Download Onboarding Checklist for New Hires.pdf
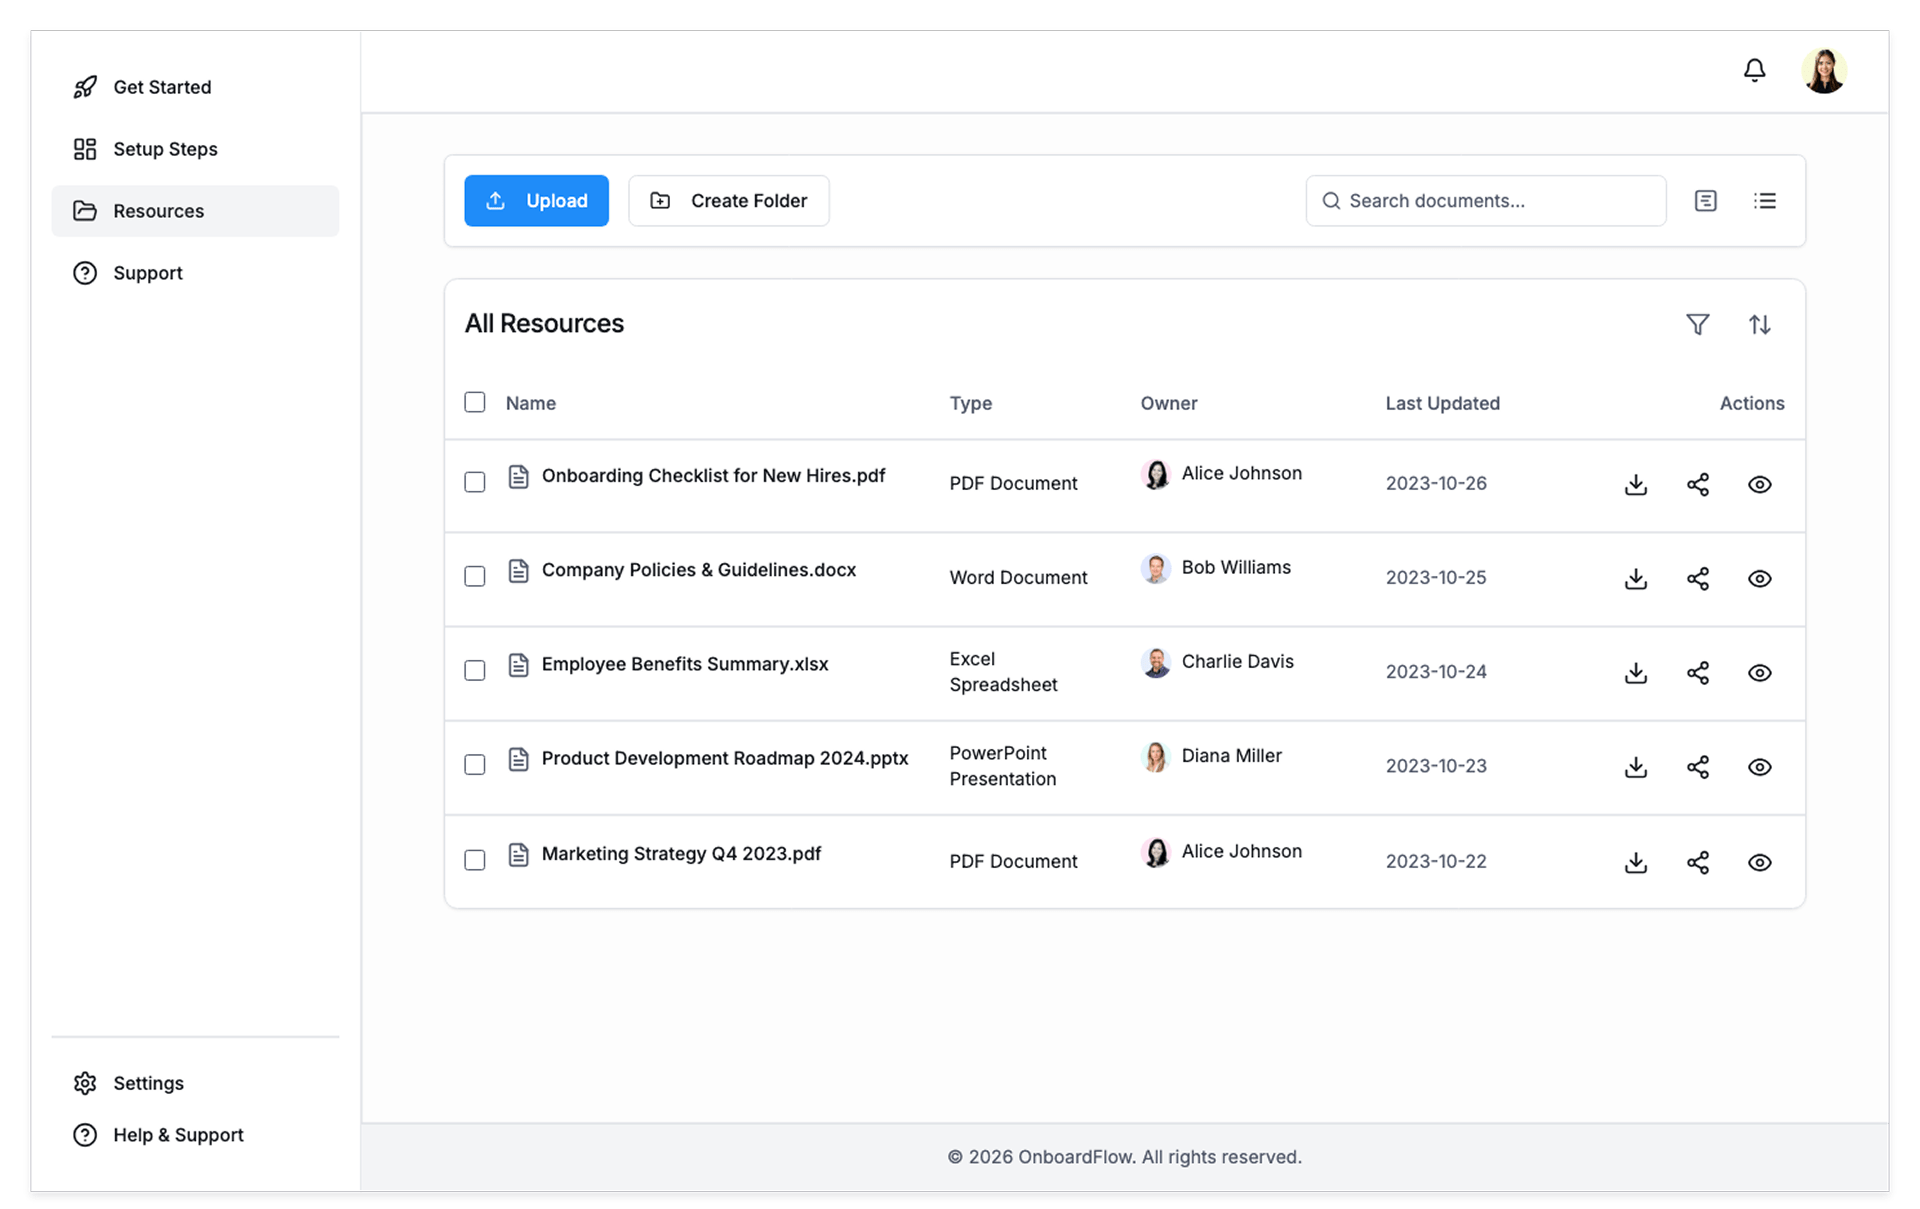Viewport: 1920px width, 1209px height. coord(1635,485)
